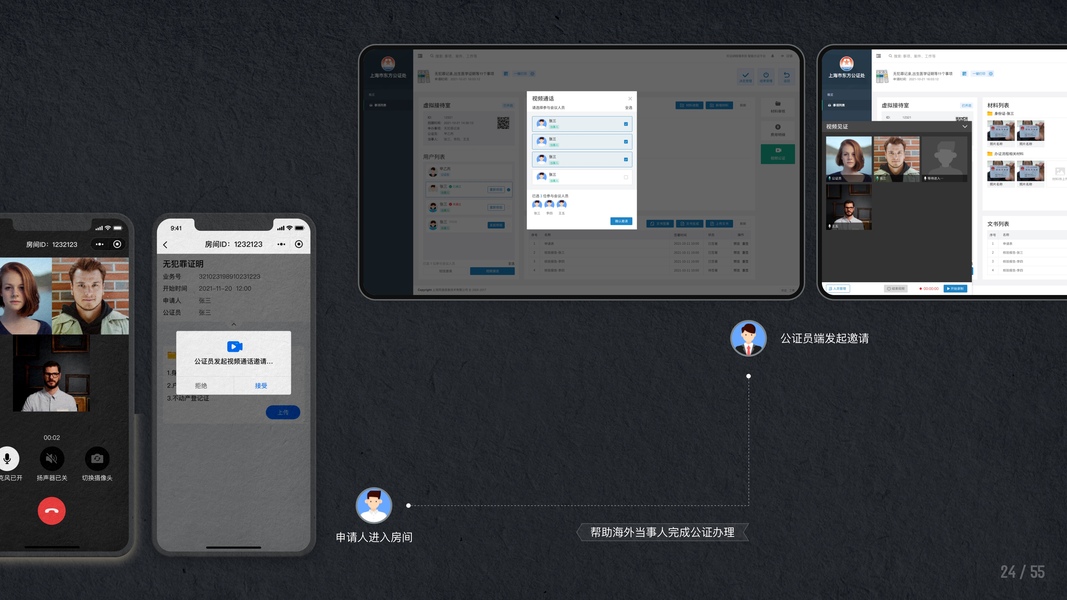Click the notary office logo in right tablet

tap(847, 63)
